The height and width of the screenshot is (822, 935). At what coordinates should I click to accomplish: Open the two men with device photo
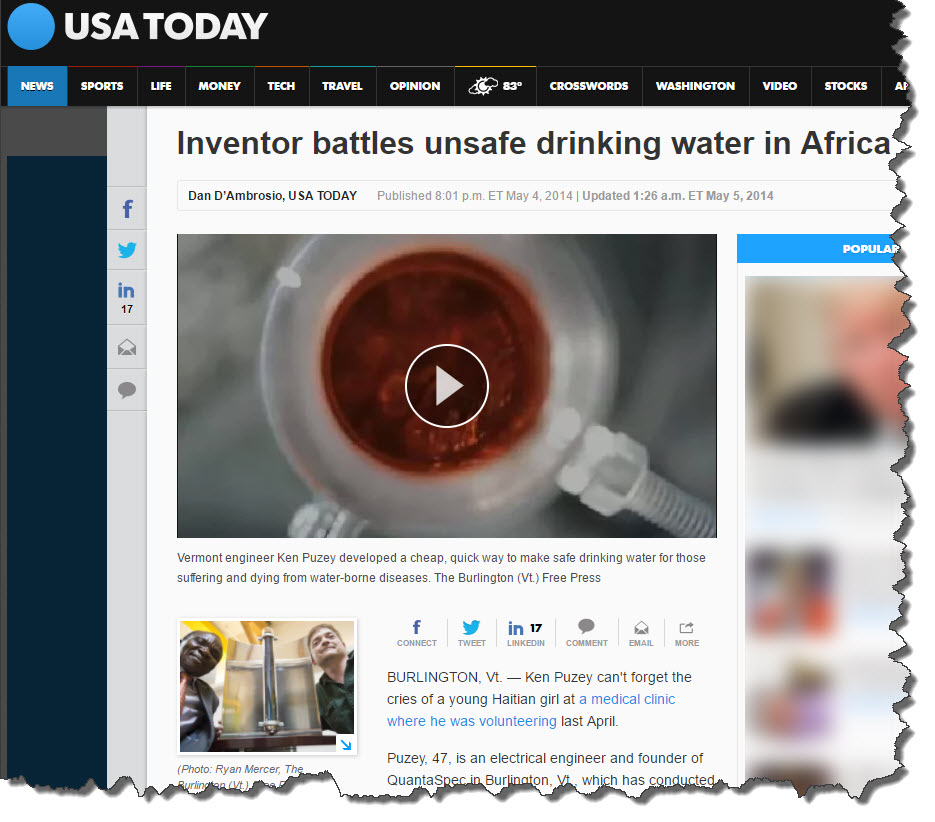267,686
